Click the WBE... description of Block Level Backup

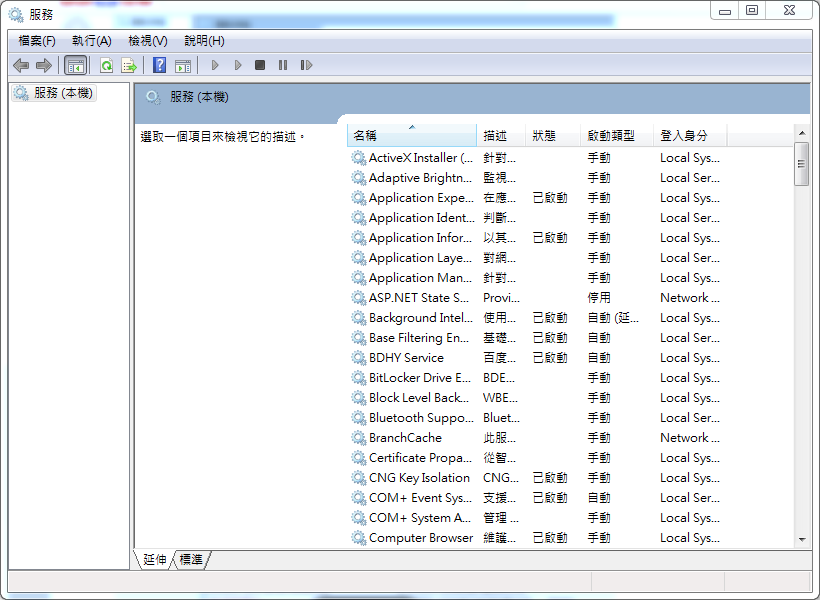(x=500, y=398)
